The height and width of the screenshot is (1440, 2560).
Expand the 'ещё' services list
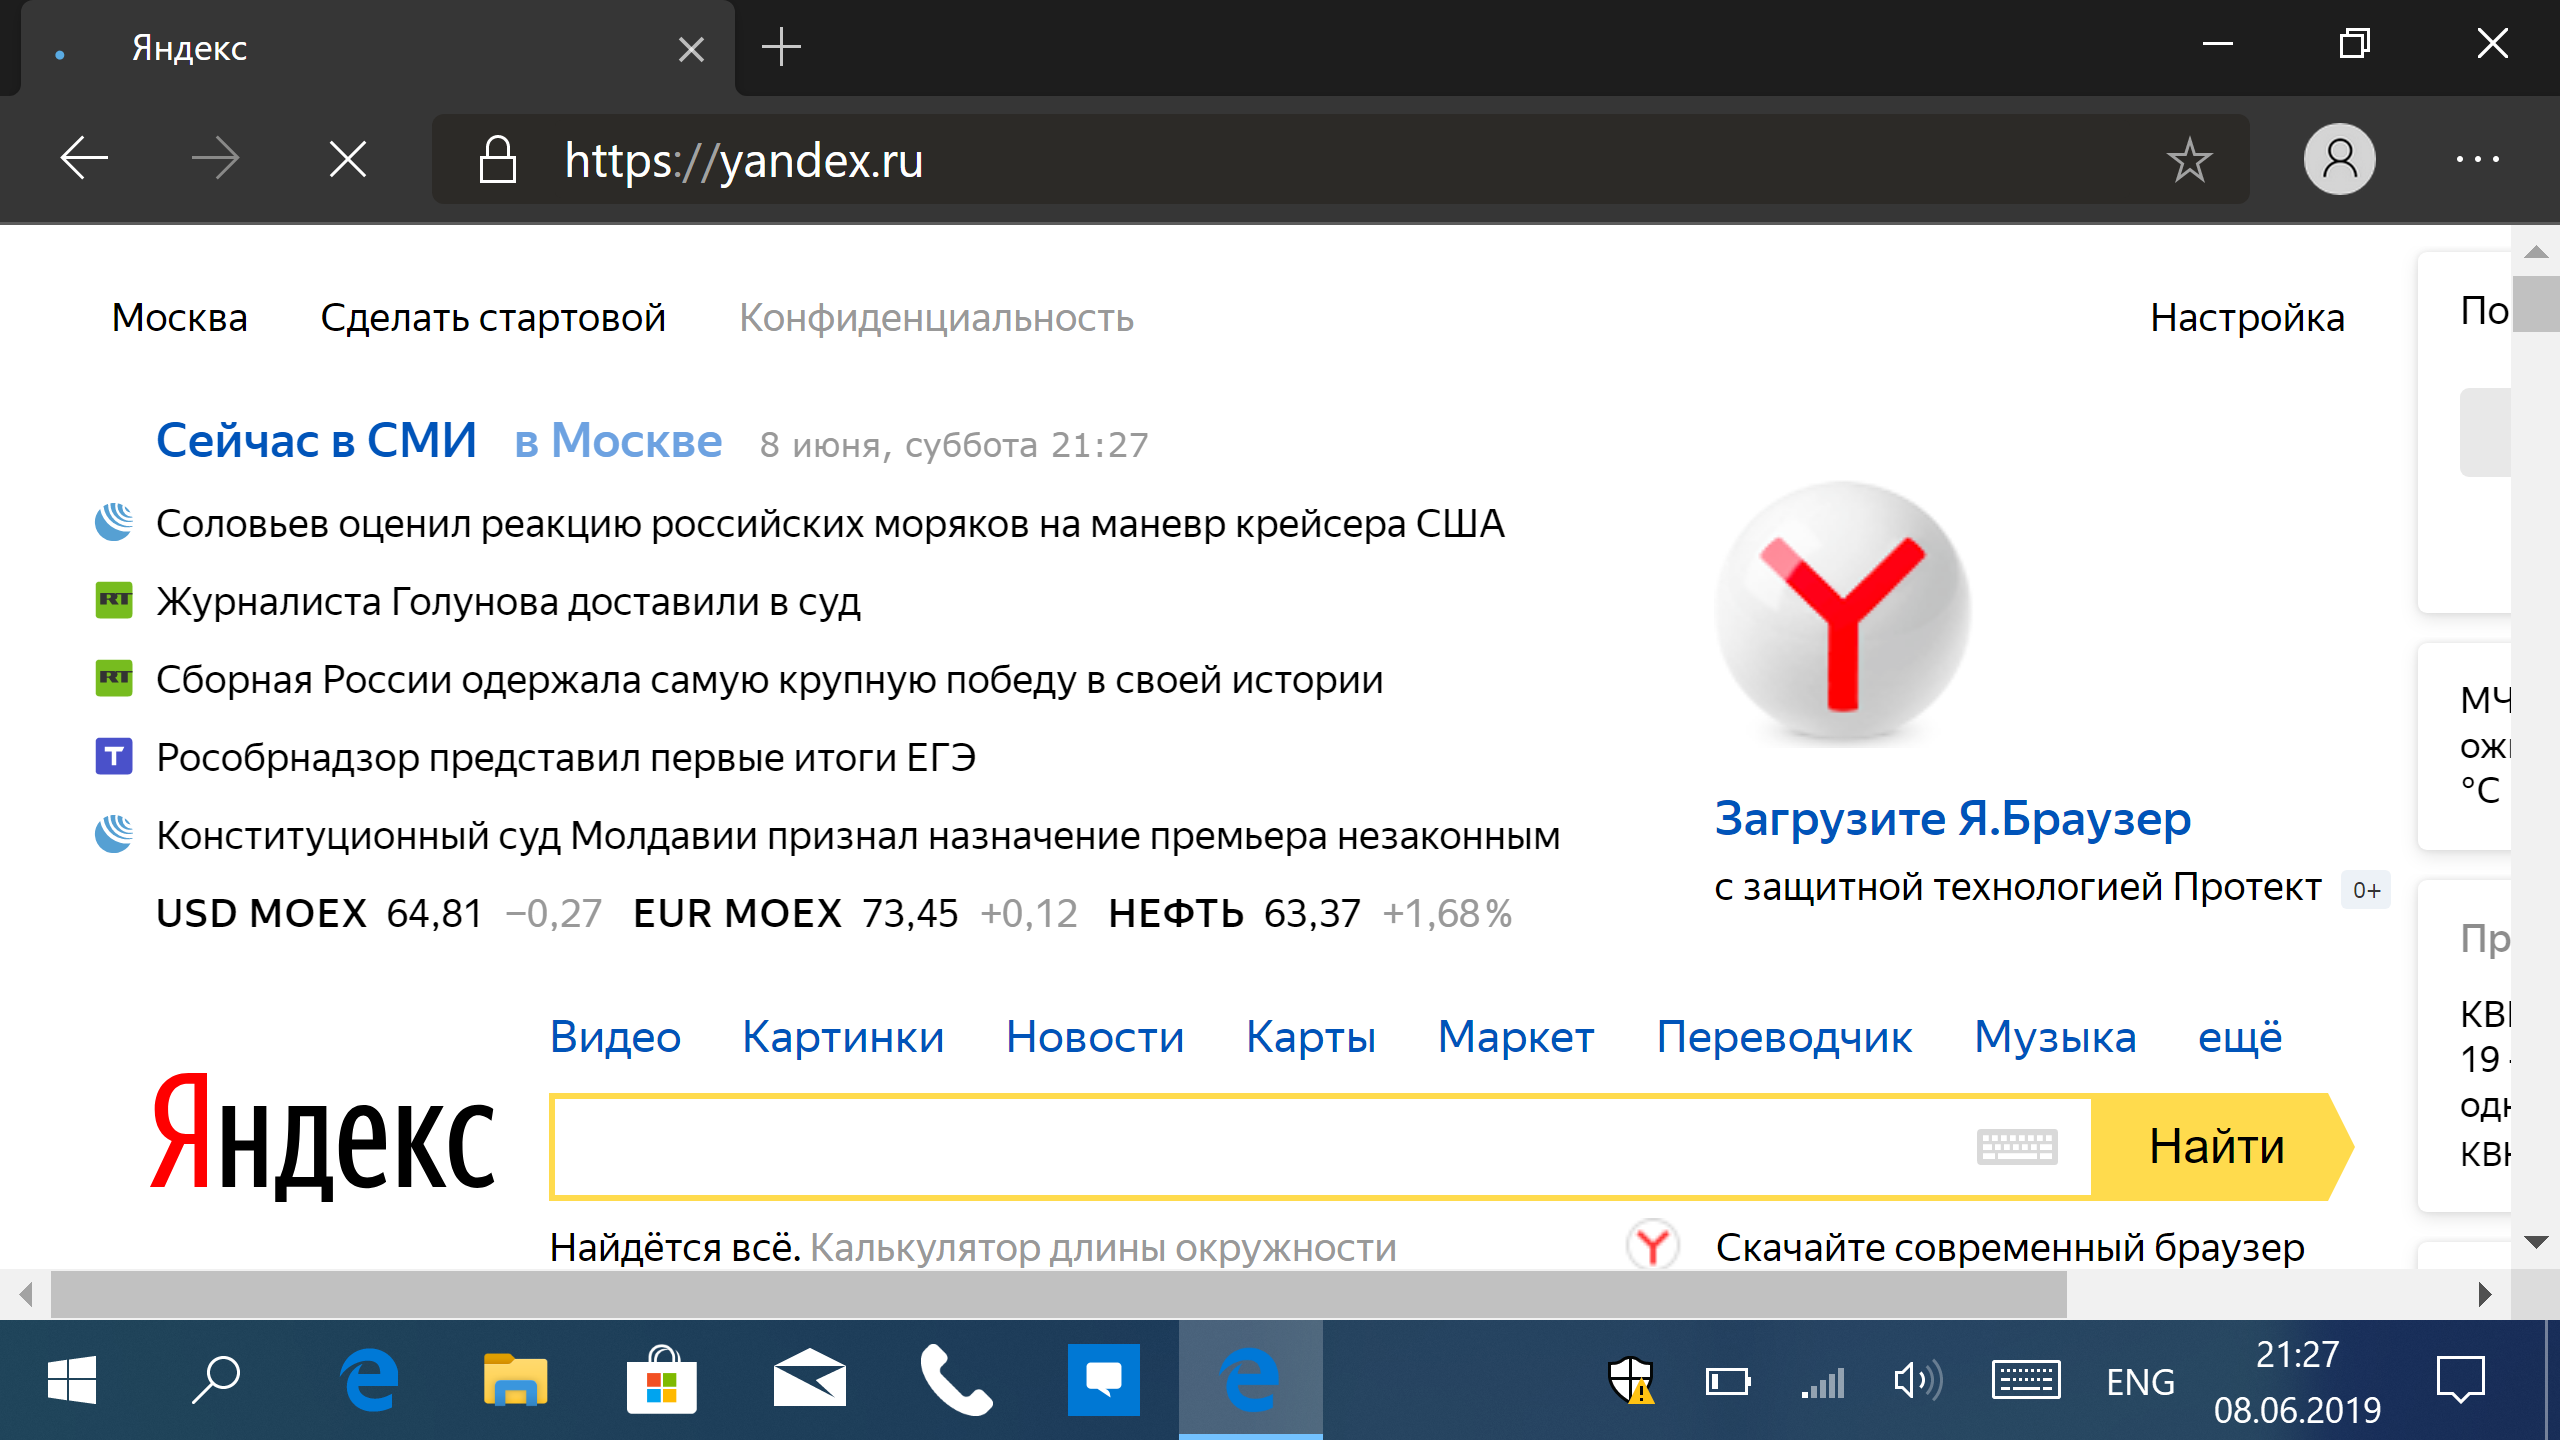tap(2240, 1037)
